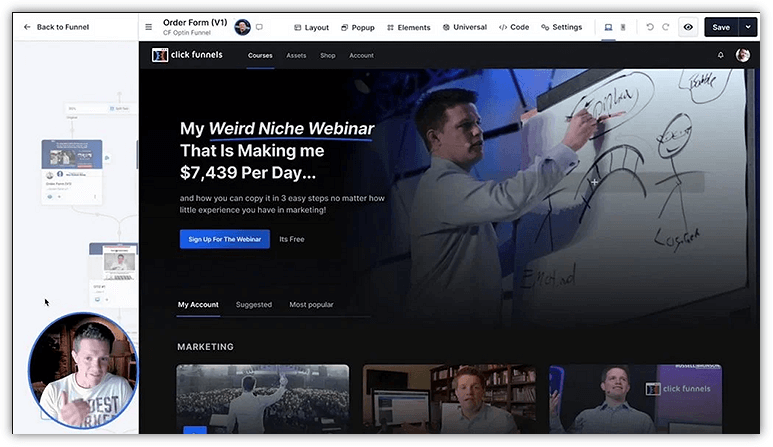Click the ClickFunnels logo in the page header
The width and height of the screenshot is (773, 447).
click(187, 55)
